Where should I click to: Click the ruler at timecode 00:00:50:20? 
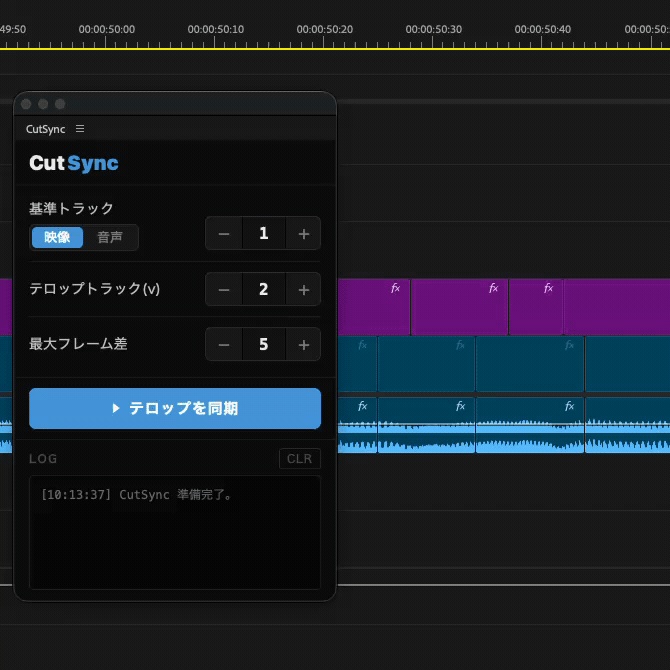coord(325,29)
